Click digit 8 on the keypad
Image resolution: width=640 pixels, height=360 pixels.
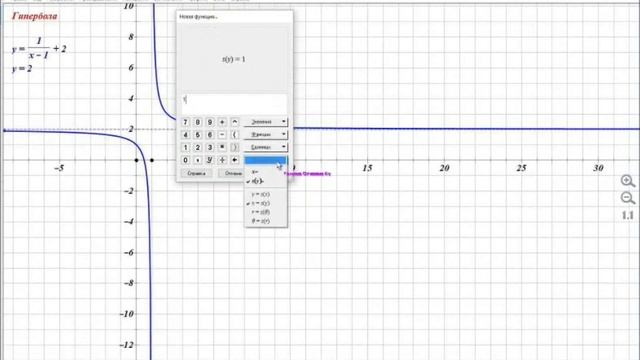point(198,122)
